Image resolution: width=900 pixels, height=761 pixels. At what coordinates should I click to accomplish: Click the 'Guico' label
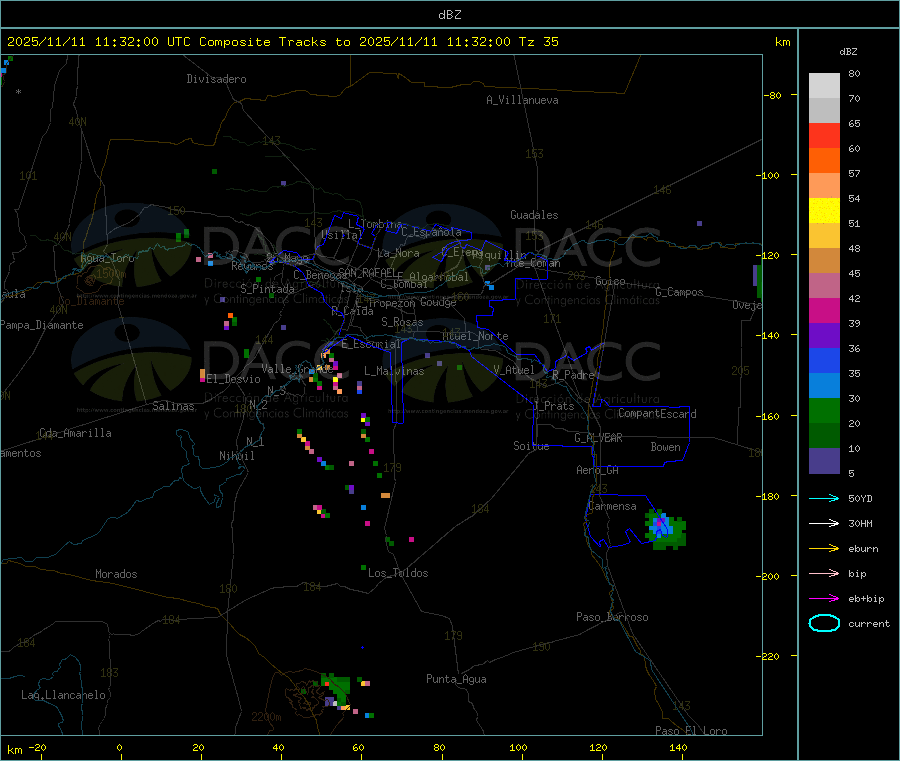tap(610, 281)
